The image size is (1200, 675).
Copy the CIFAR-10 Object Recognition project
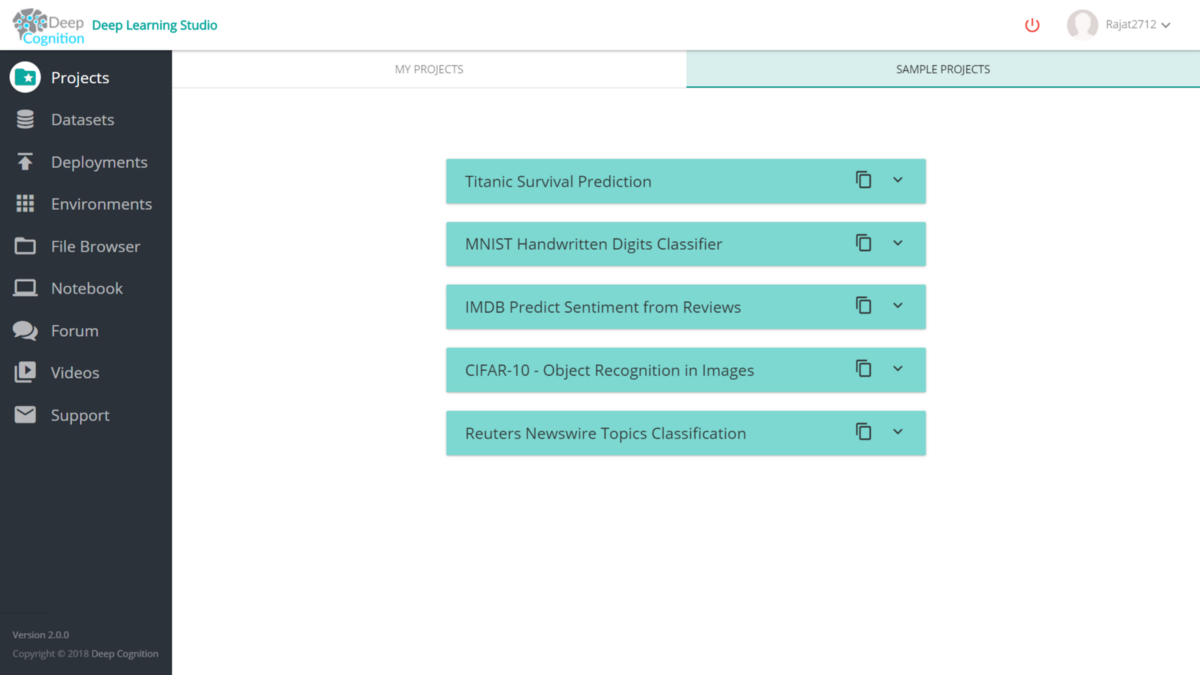click(x=864, y=369)
